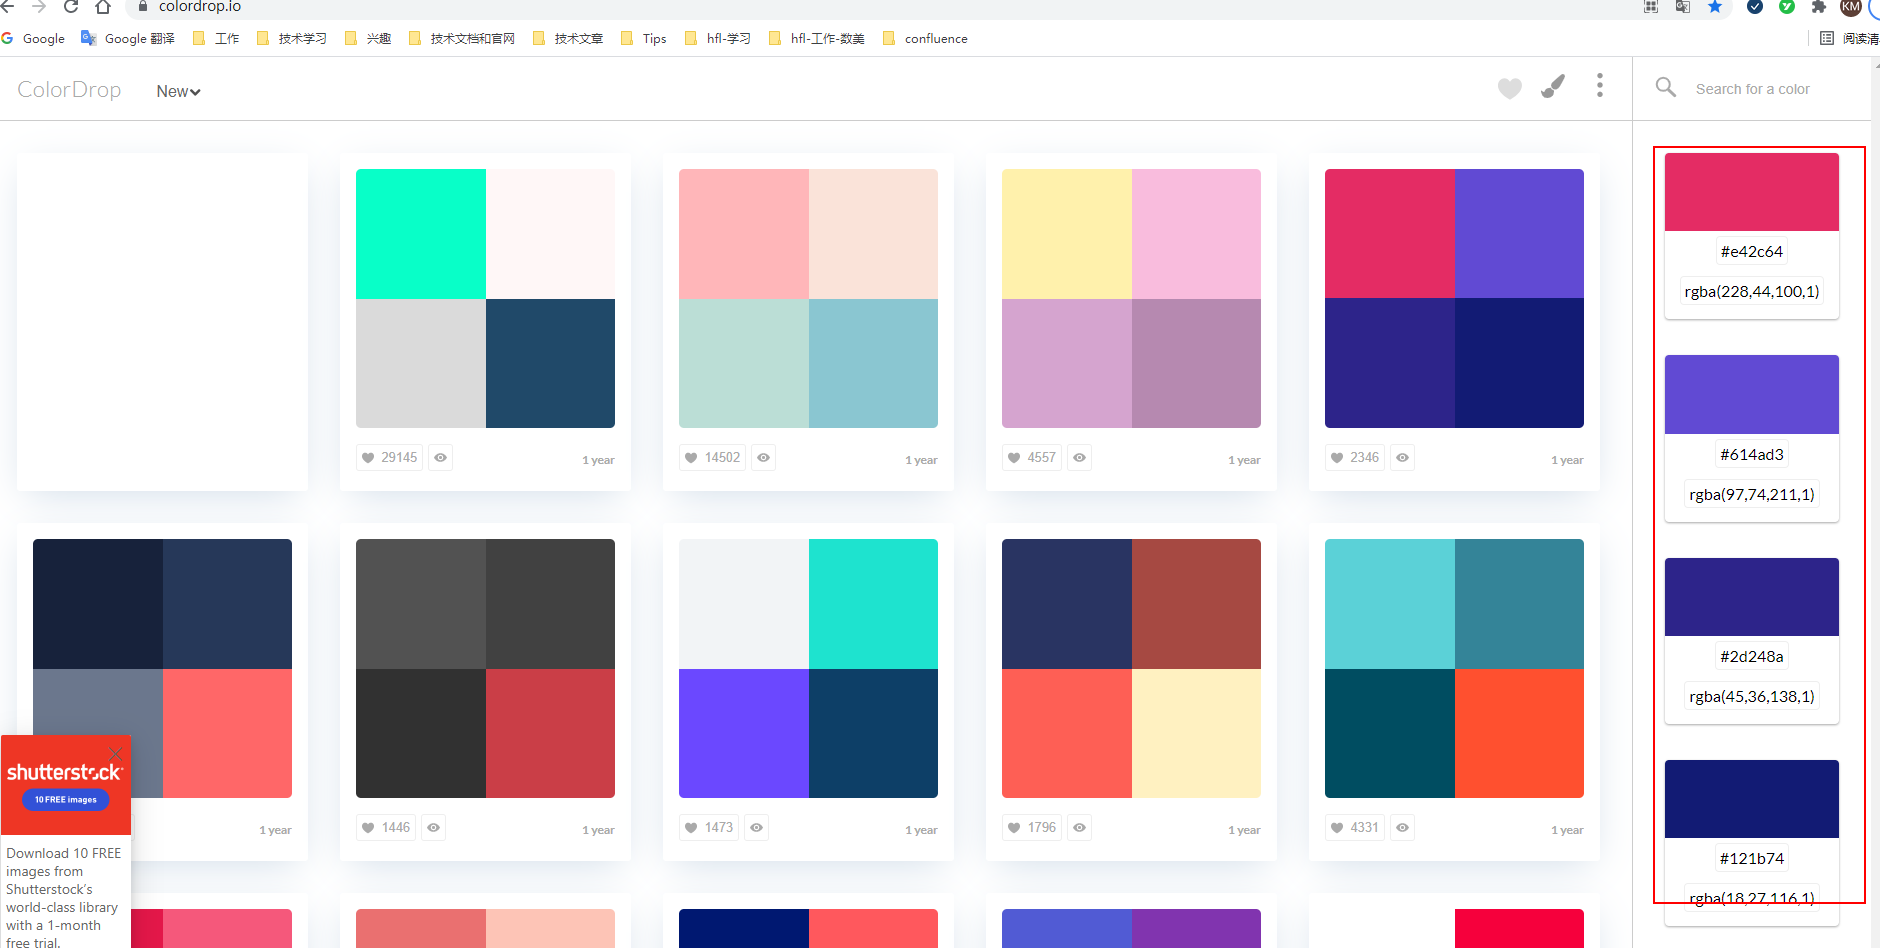Open the Google 翻译 bookmark
The width and height of the screenshot is (1880, 948).
point(128,39)
